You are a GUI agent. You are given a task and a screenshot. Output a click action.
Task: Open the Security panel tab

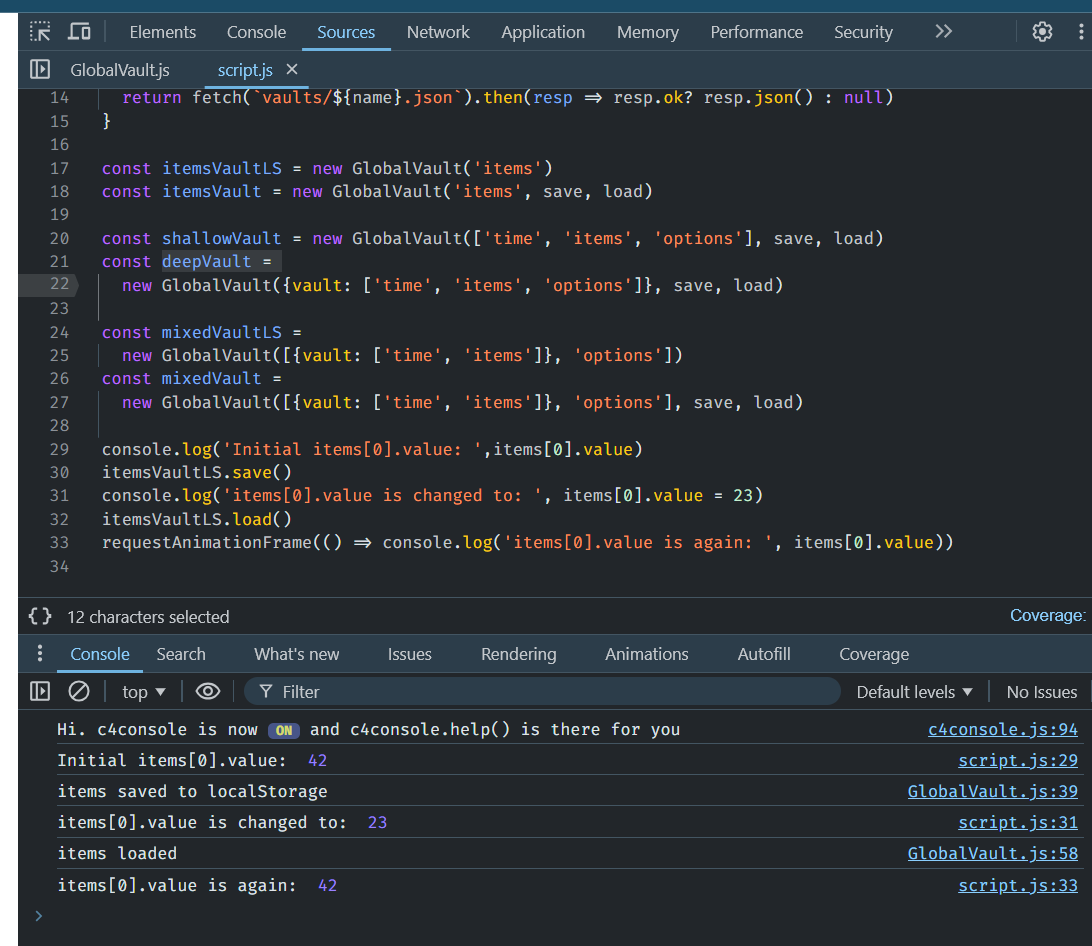pyautogui.click(x=863, y=32)
